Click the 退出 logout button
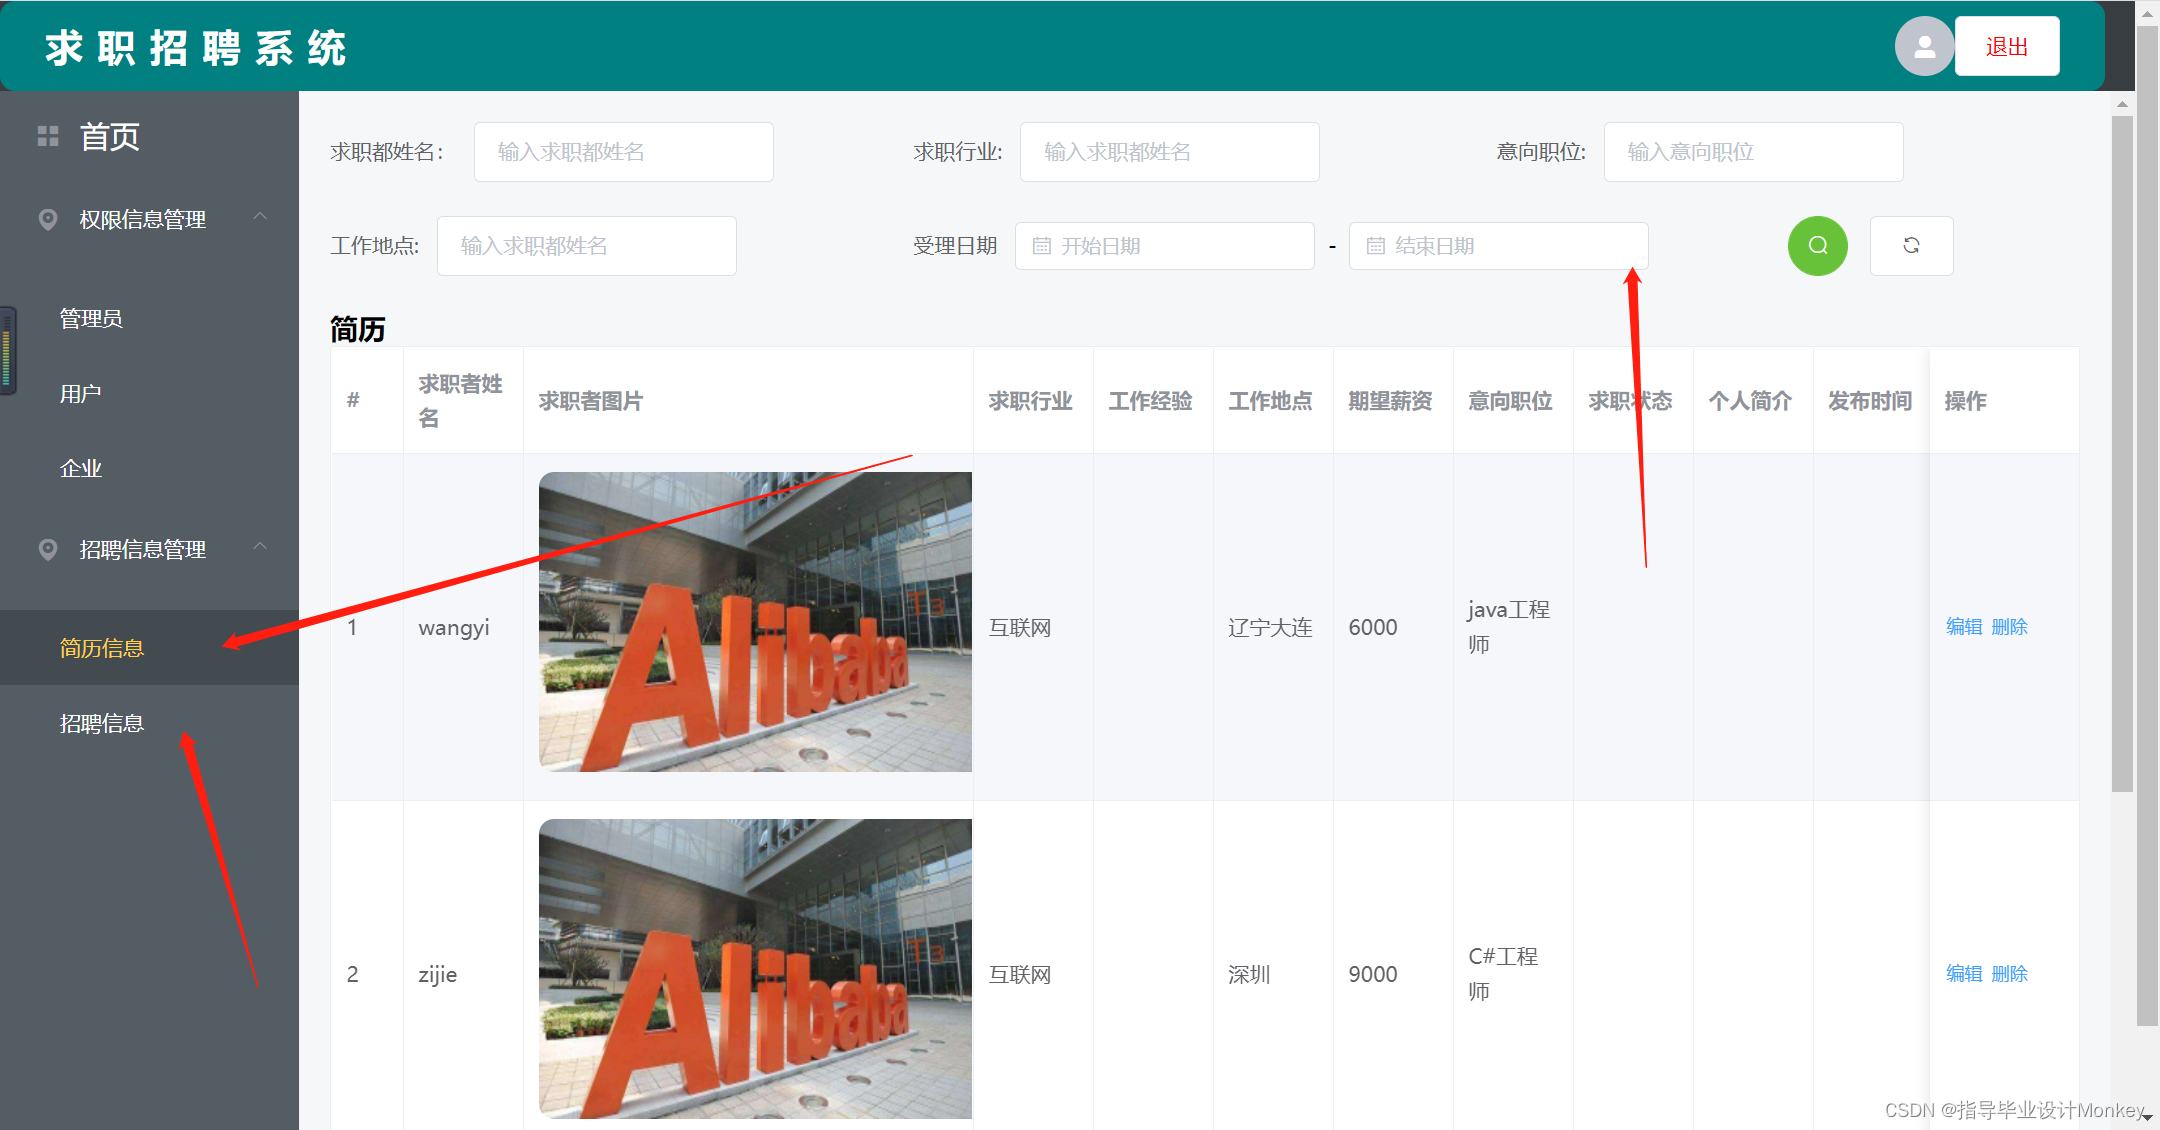This screenshot has height=1130, width=2160. click(2007, 46)
